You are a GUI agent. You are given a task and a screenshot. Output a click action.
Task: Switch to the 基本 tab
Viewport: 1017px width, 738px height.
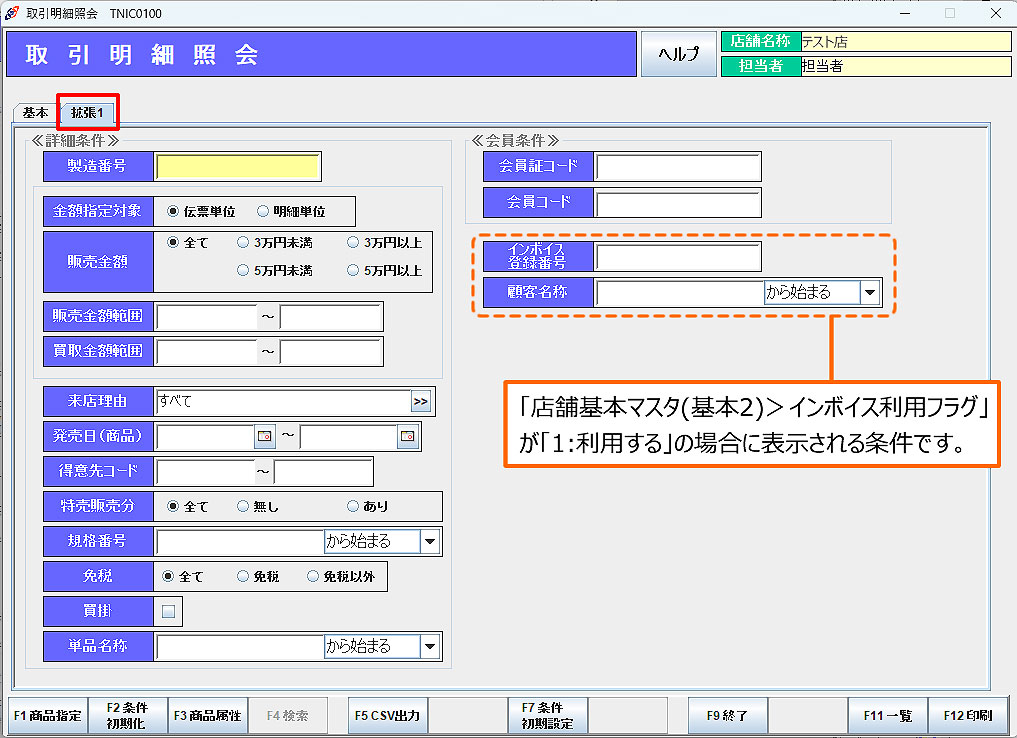(35, 113)
